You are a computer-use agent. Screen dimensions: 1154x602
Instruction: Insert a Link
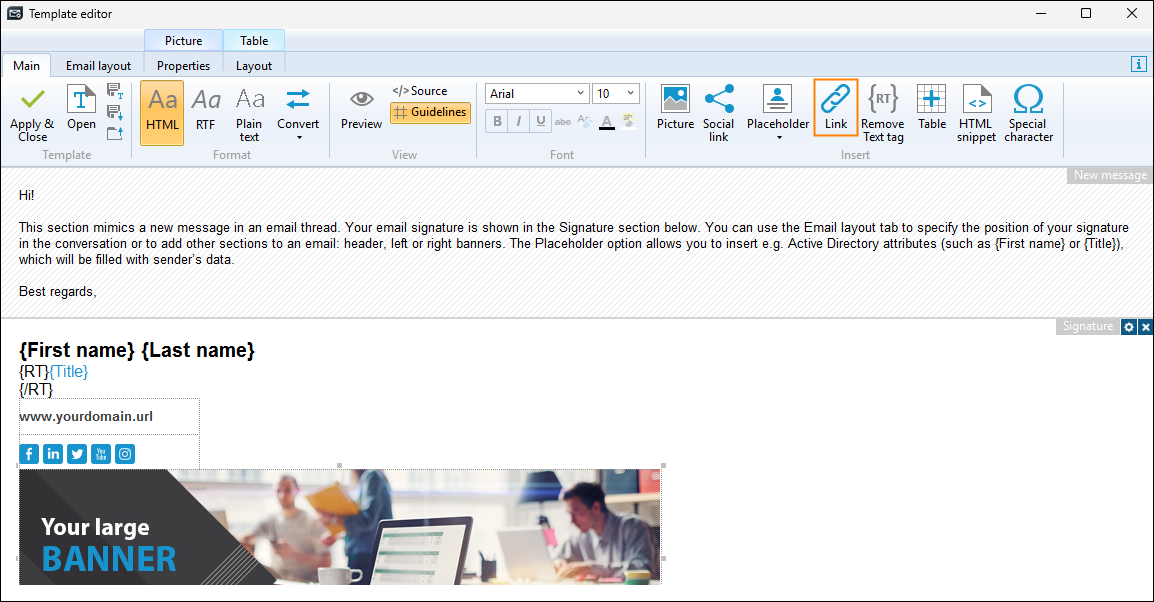pyautogui.click(x=835, y=107)
